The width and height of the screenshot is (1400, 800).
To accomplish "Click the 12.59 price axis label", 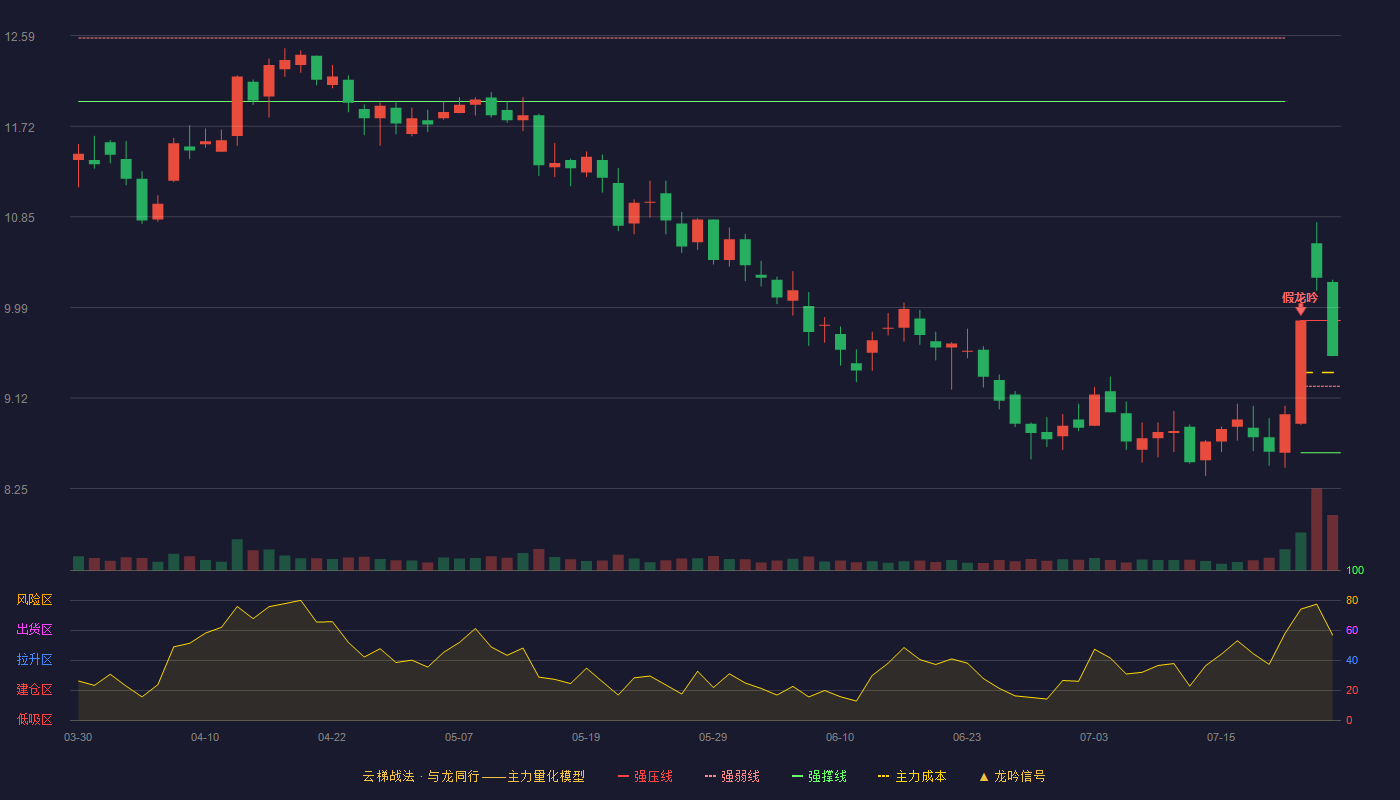I will point(19,37).
